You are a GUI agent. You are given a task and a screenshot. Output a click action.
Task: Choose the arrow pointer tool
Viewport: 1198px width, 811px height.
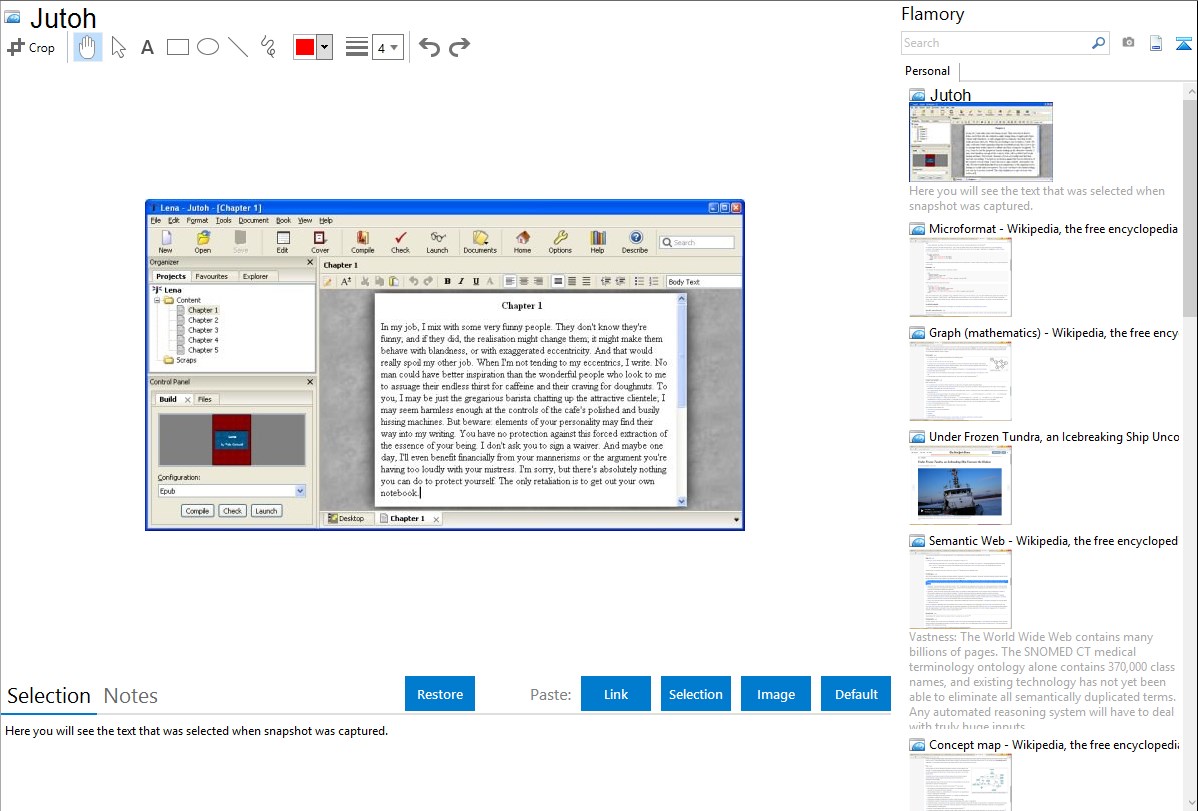[x=118, y=47]
